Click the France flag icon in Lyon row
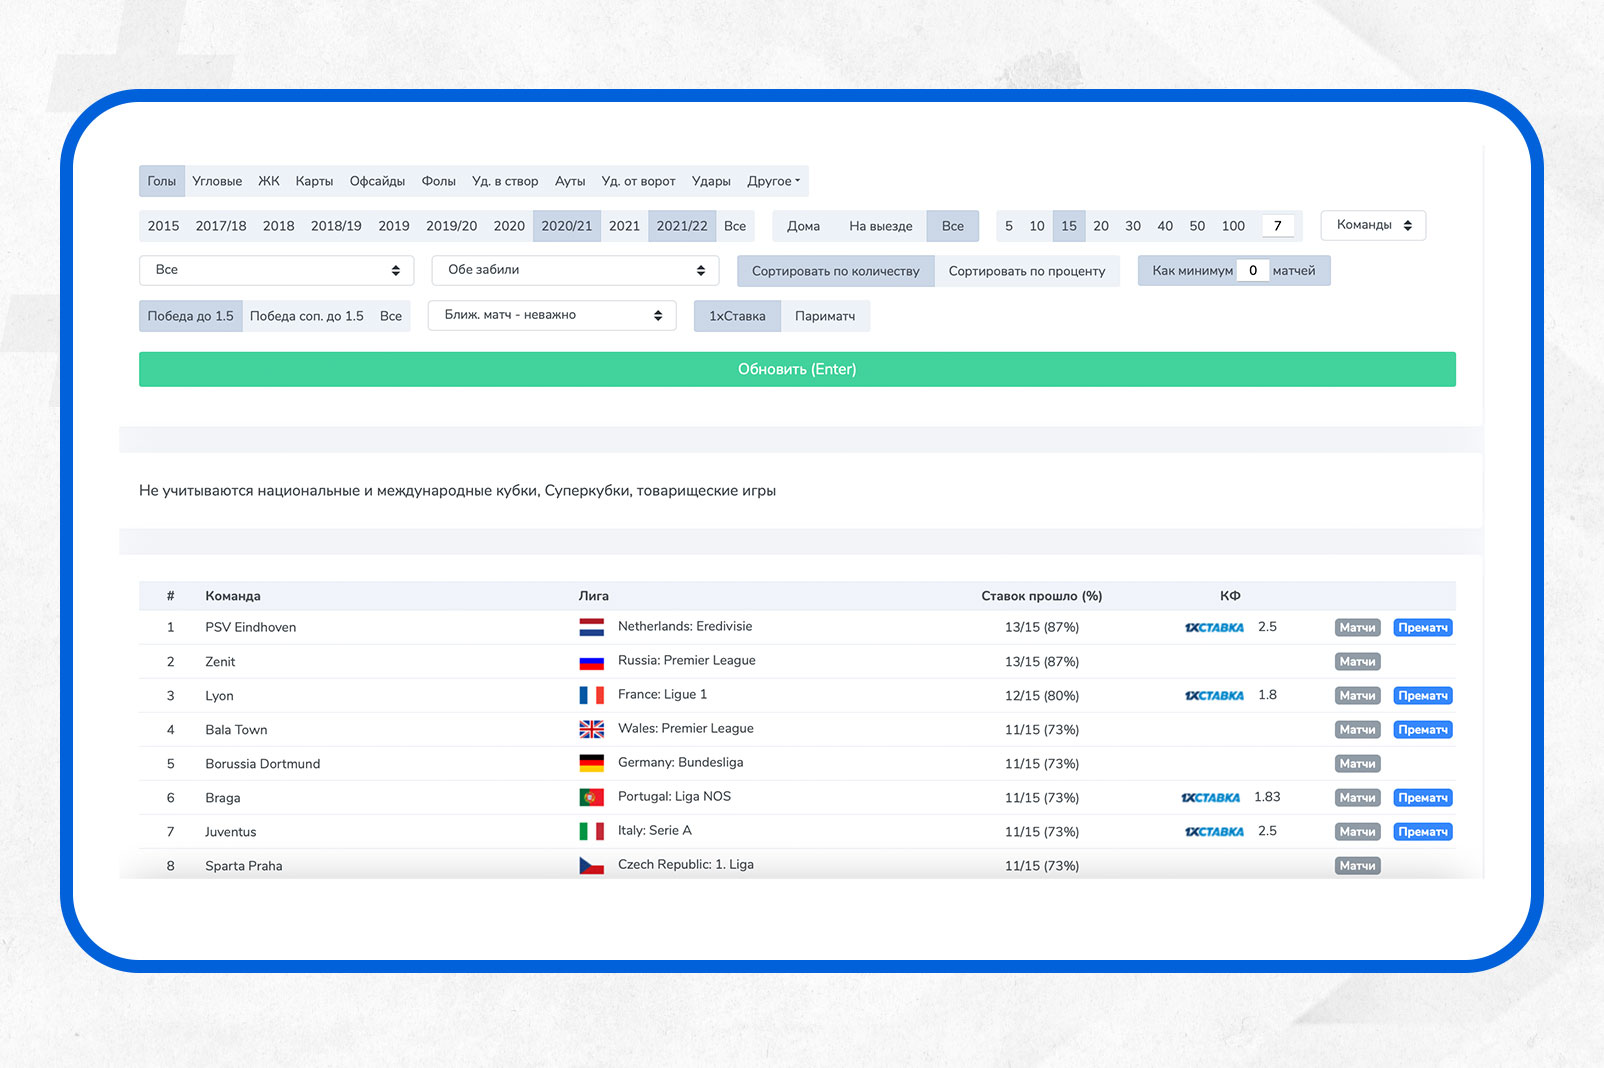 tap(591, 696)
